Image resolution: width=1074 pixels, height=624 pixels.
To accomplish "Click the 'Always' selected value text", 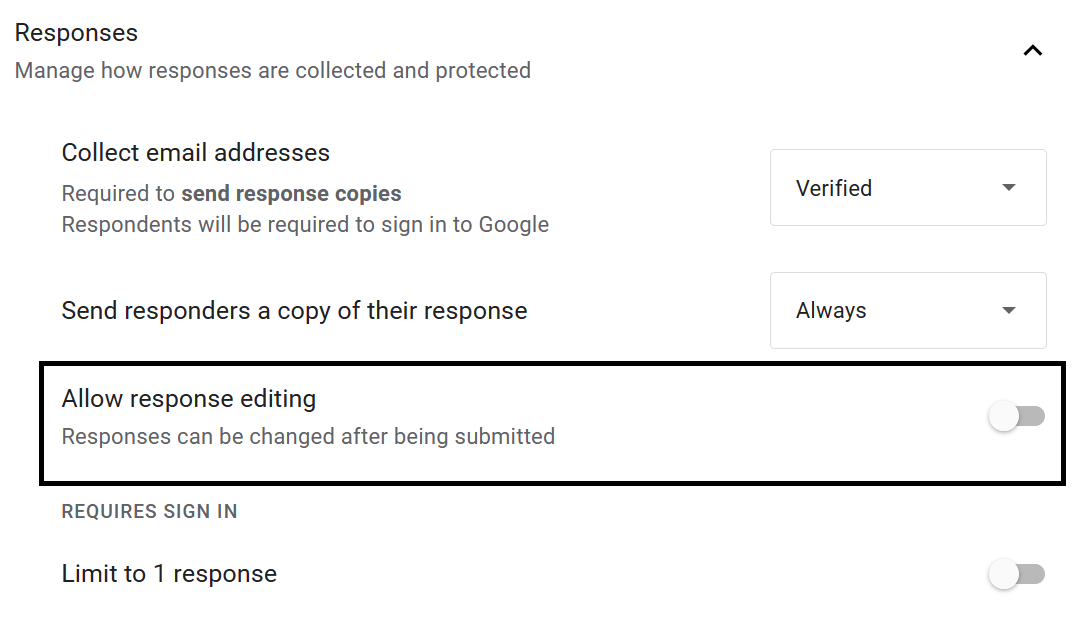I will [x=831, y=311].
